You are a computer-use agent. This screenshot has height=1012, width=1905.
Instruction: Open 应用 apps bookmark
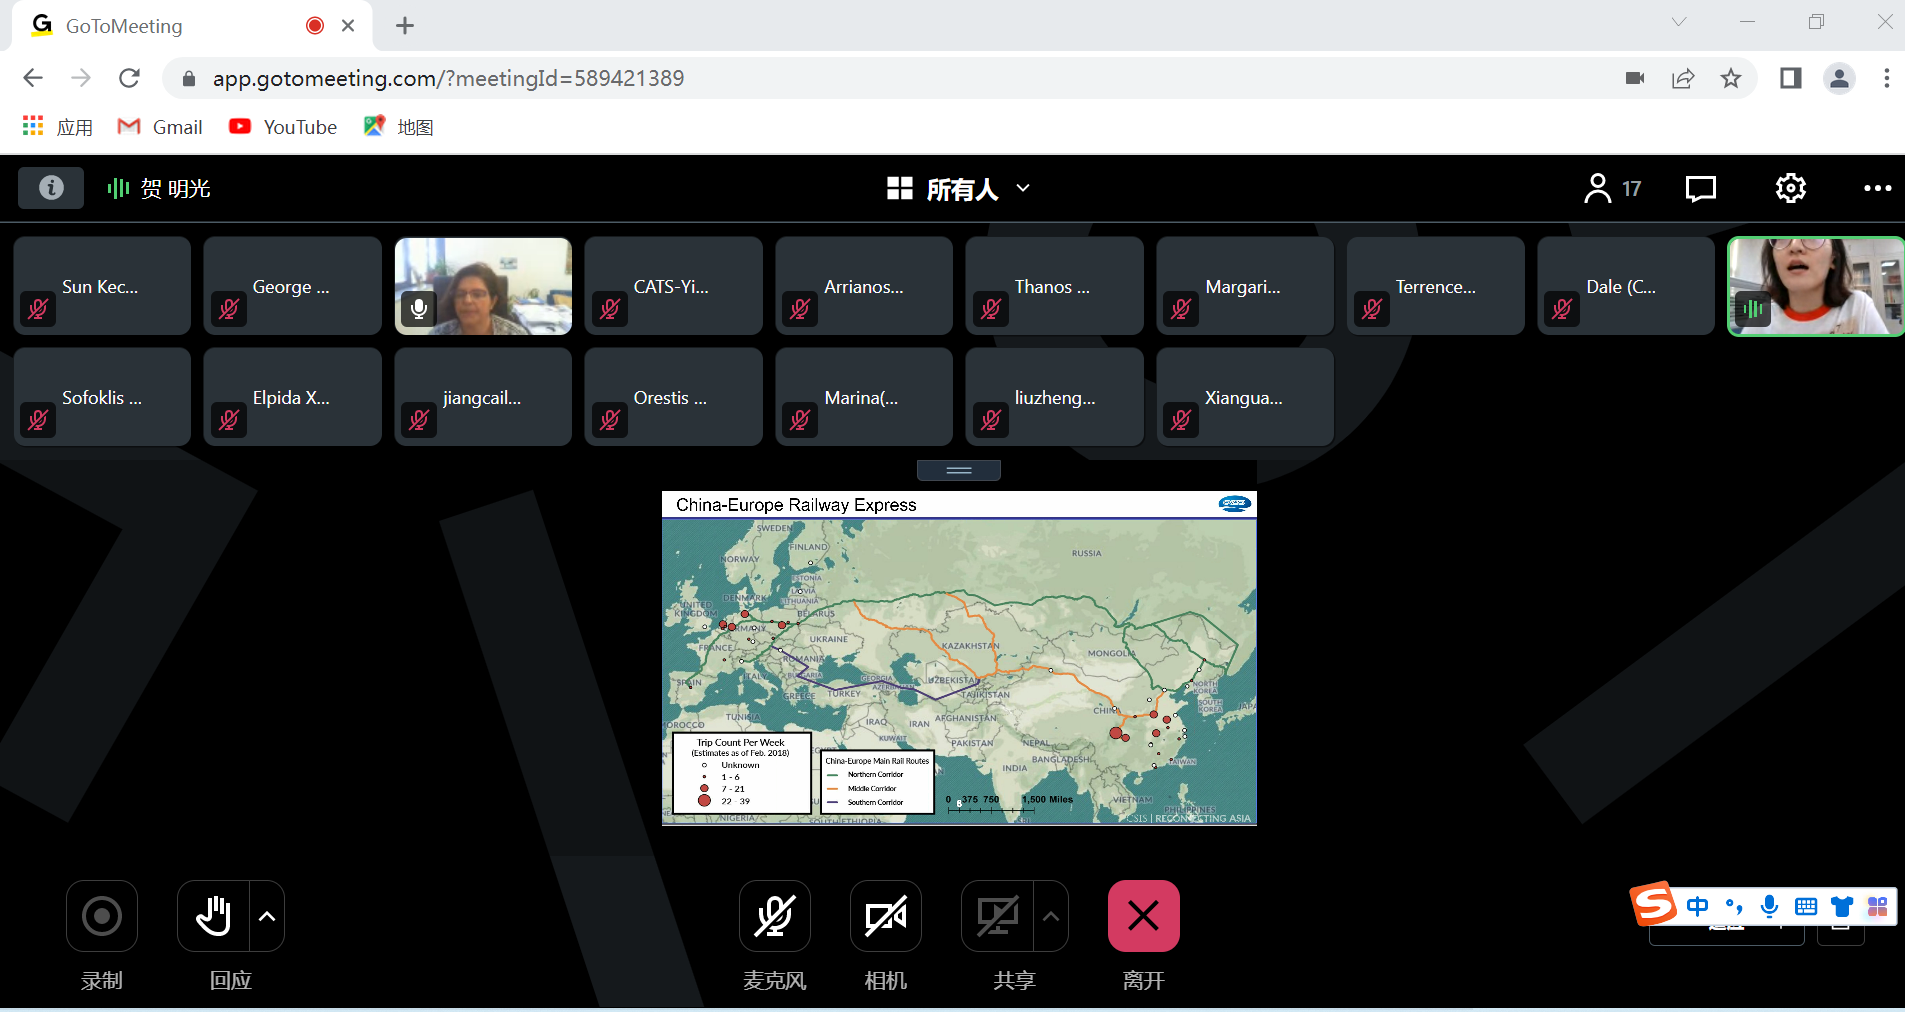click(x=58, y=127)
